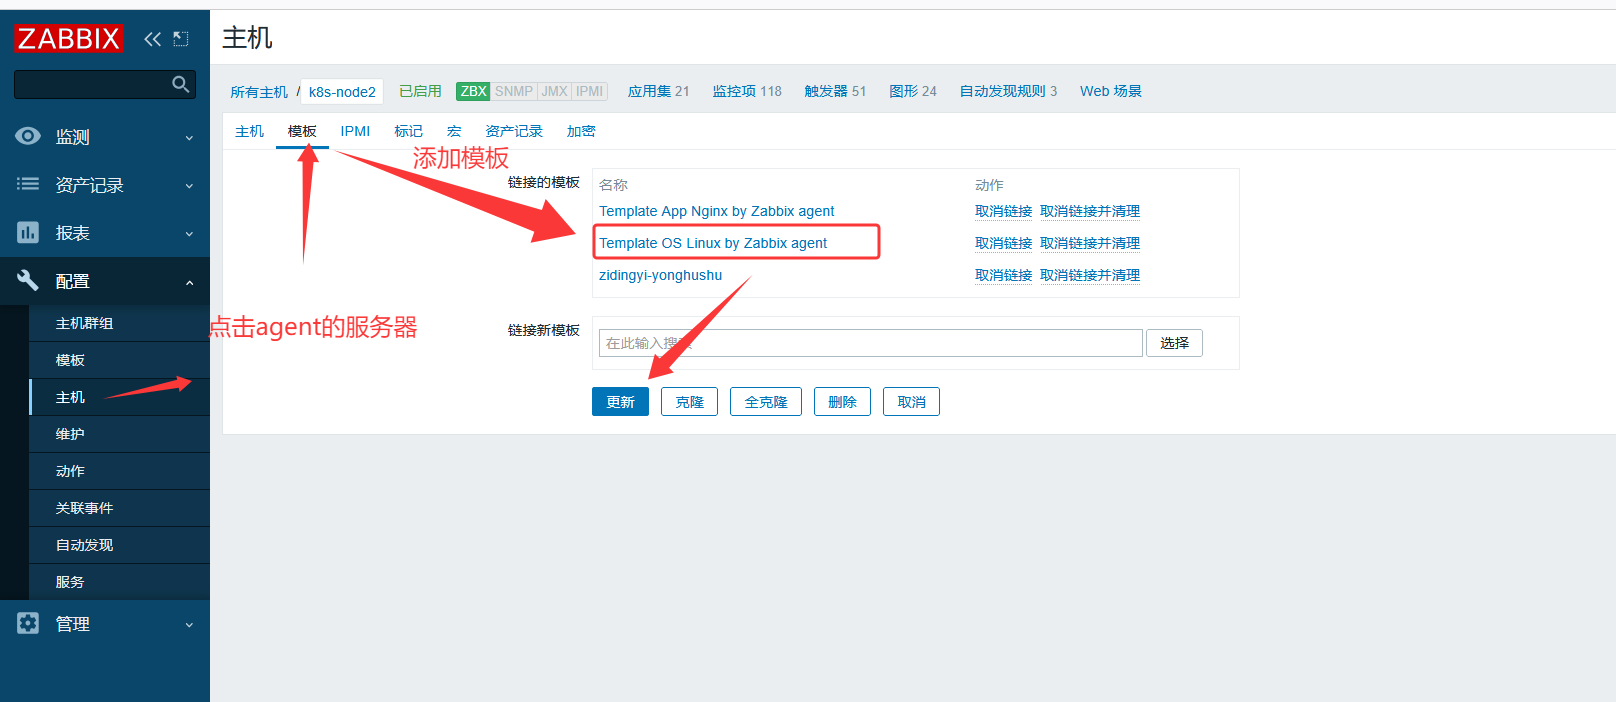This screenshot has height=702, width=1616.
Task: Open 主机 in the sidebar submenu
Action: (x=119, y=397)
